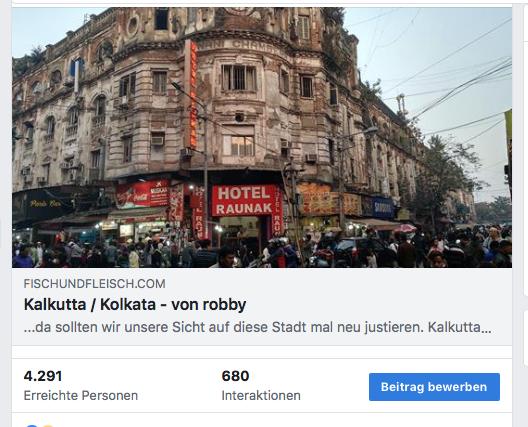Viewport: 528px width, 427px height.
Task: Click the Beitrag bewerben button
Action: pyautogui.click(x=434, y=387)
